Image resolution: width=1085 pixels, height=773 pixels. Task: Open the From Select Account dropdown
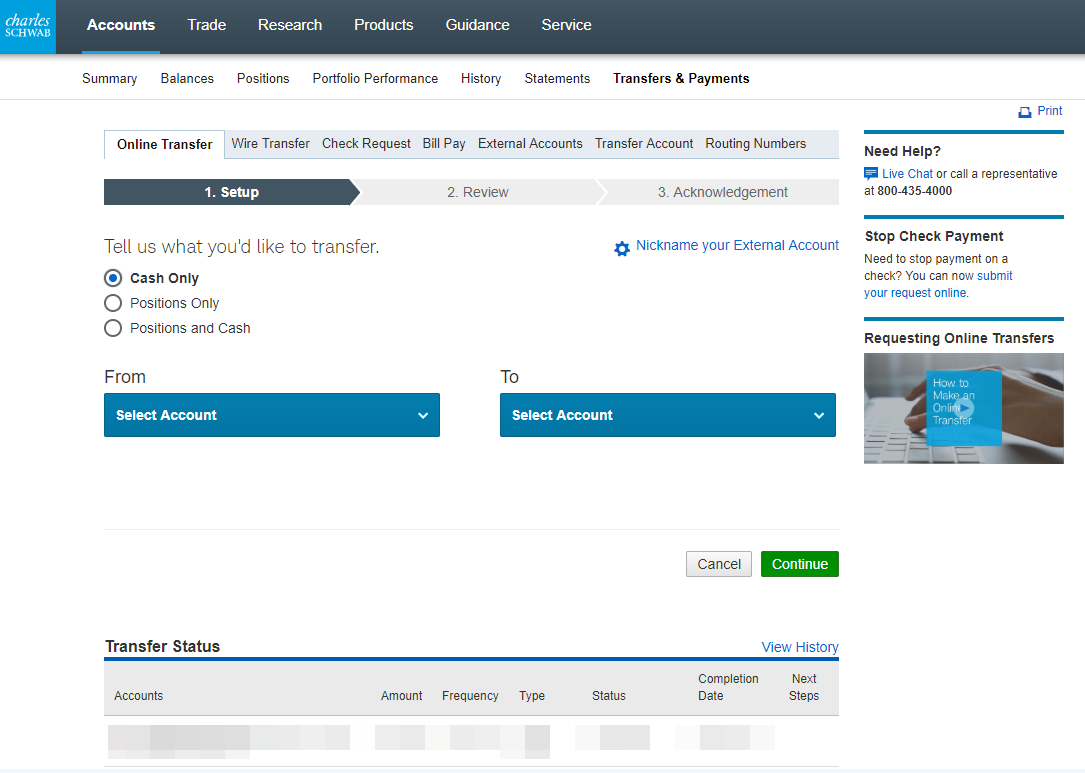[x=271, y=415]
